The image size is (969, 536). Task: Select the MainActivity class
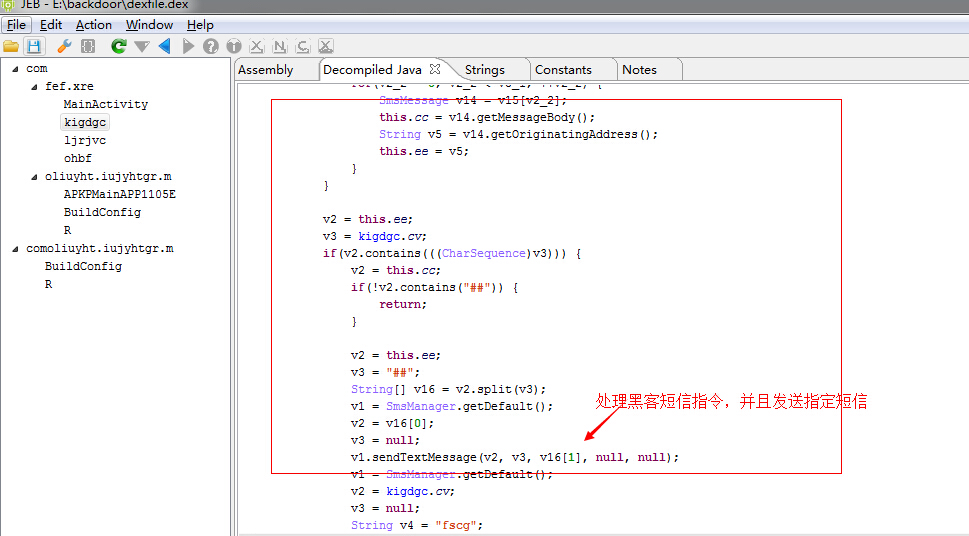click(x=106, y=104)
